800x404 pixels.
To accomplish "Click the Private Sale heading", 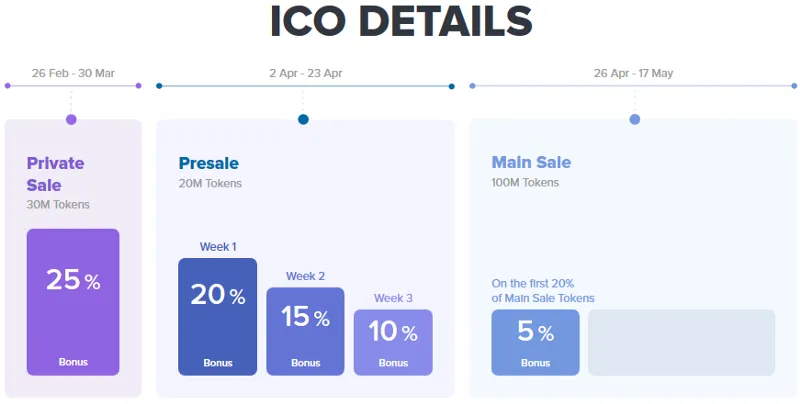I will pos(55,174).
